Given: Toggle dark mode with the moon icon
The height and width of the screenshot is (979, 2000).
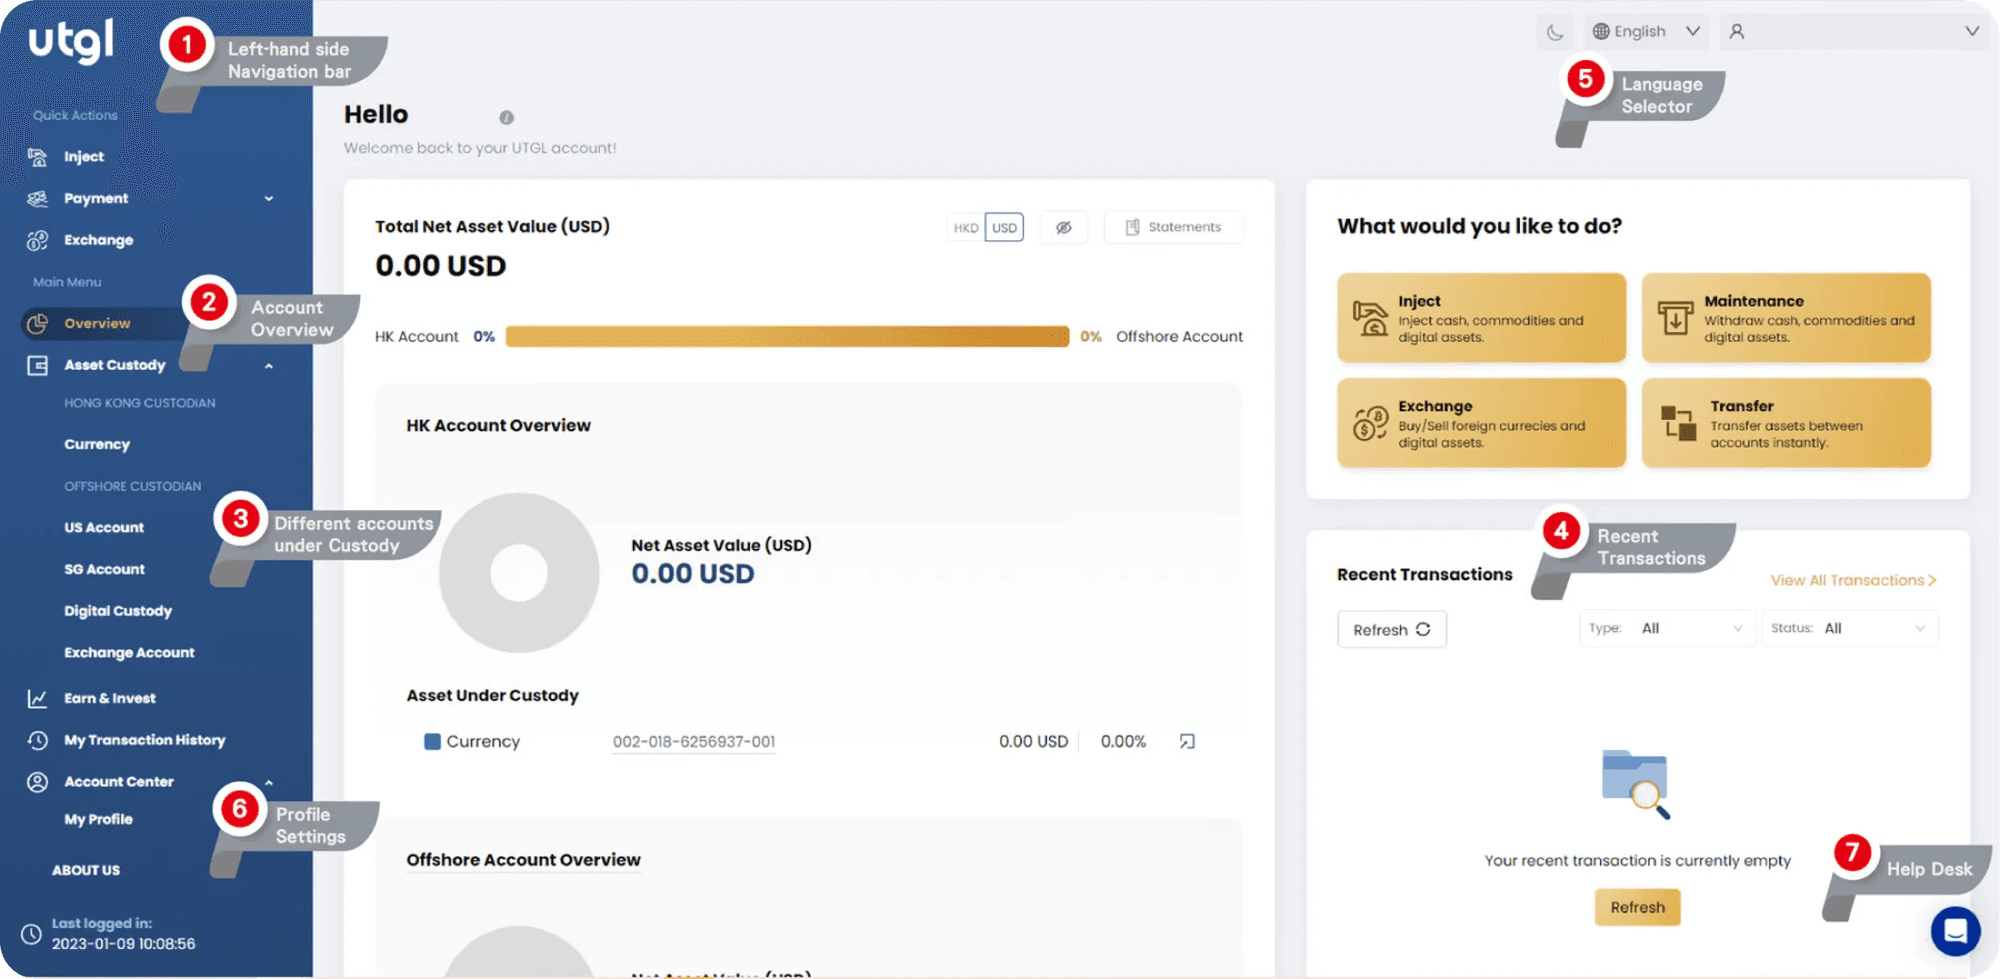Looking at the screenshot, I should [1554, 31].
